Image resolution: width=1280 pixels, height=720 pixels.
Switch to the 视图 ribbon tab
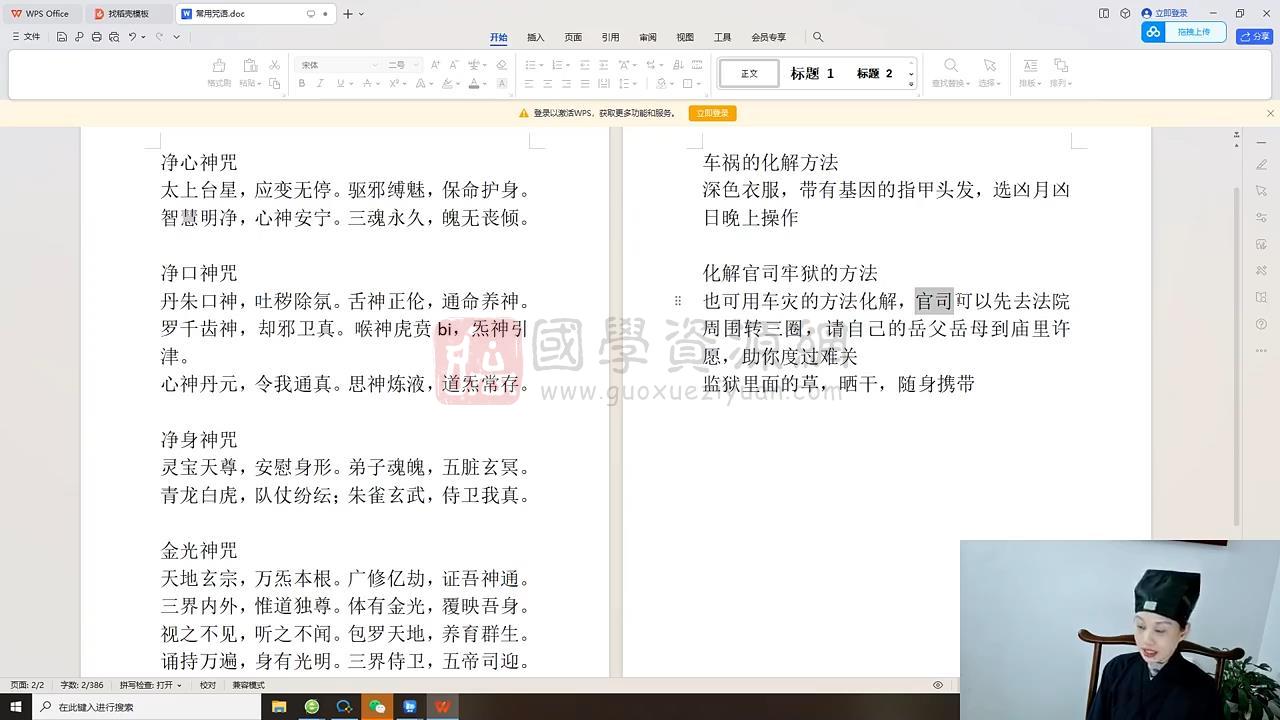(685, 37)
